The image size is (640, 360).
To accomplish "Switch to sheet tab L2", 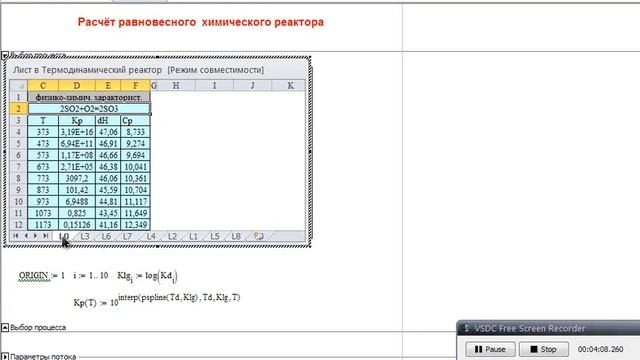I will [172, 236].
